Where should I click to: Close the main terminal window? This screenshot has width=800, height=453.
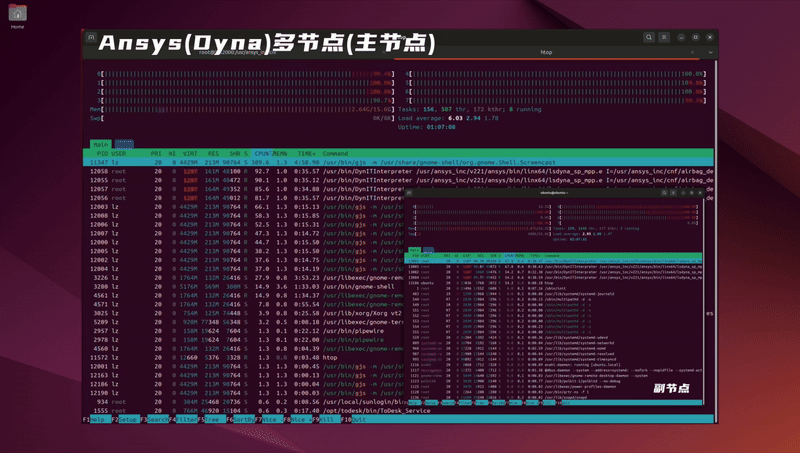pos(710,37)
